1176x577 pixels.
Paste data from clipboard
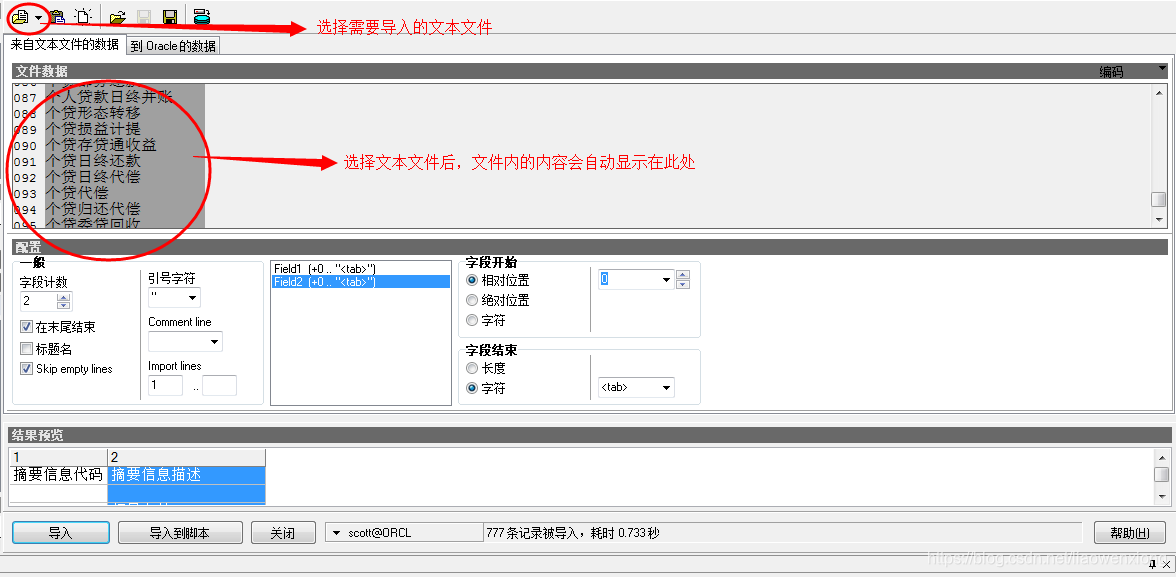57,16
